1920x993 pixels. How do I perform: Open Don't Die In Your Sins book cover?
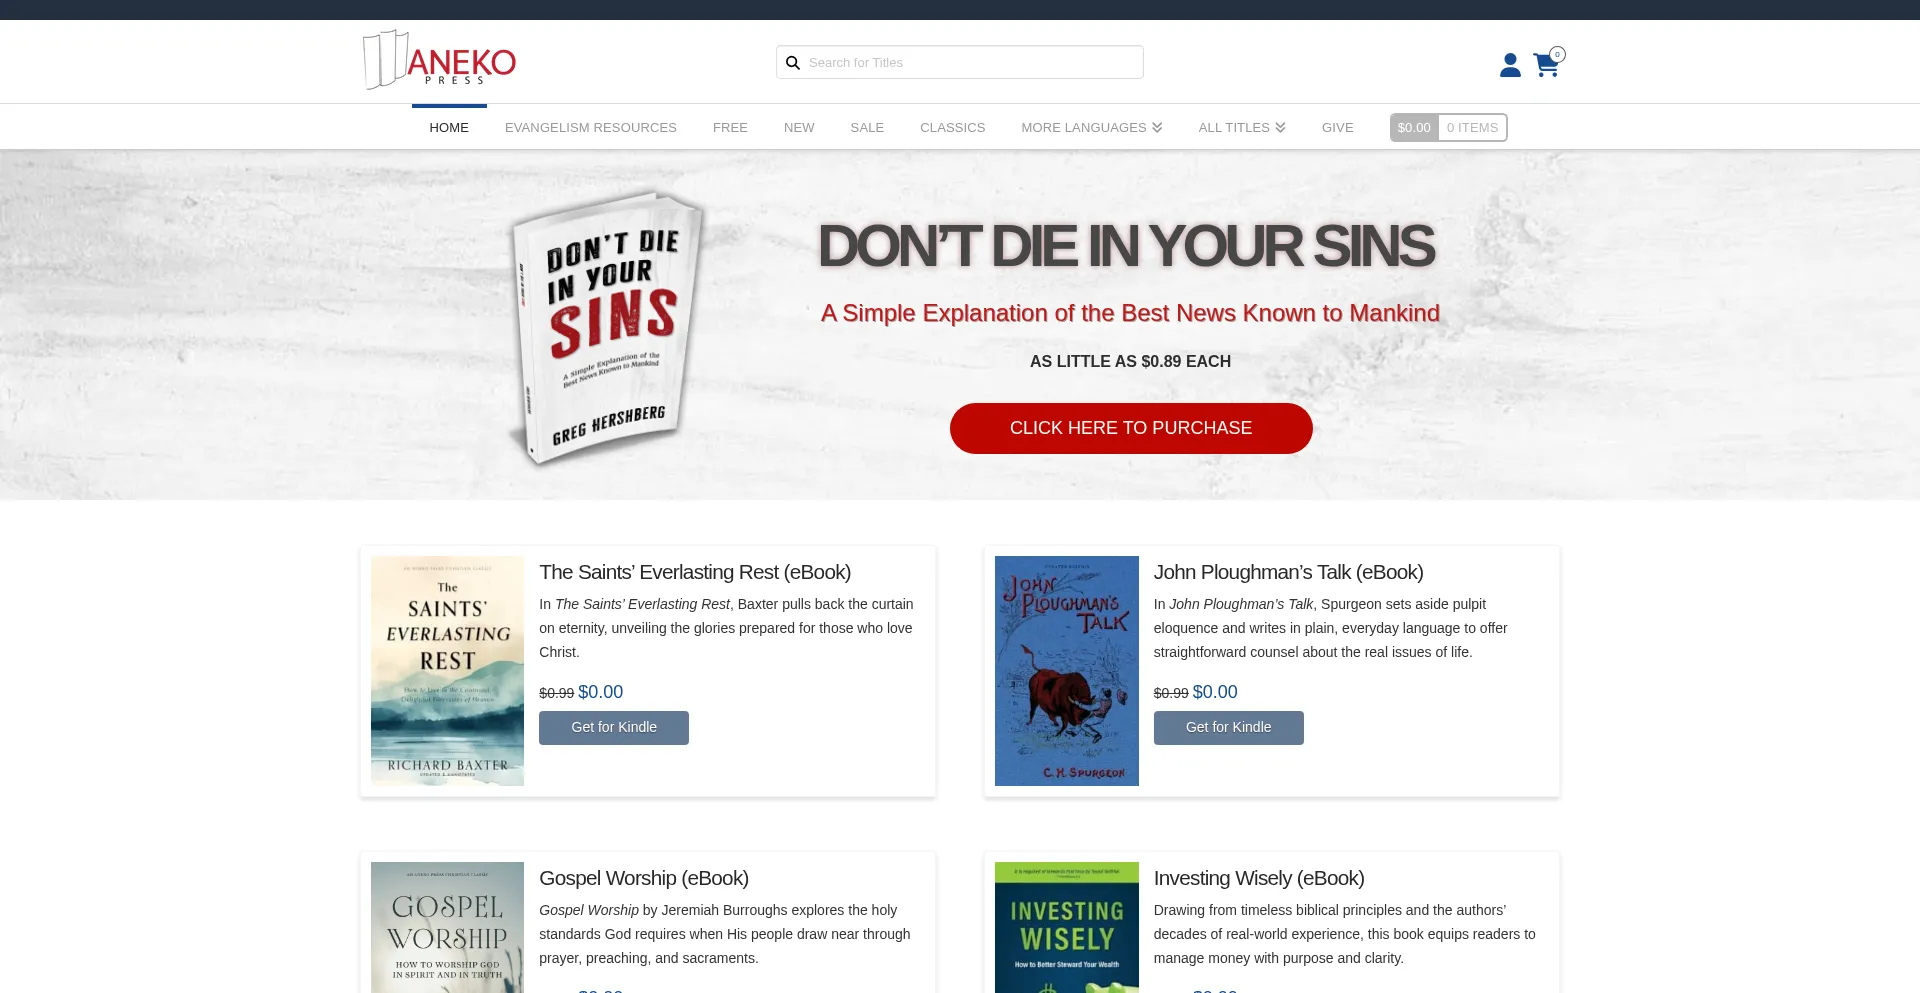(x=608, y=328)
